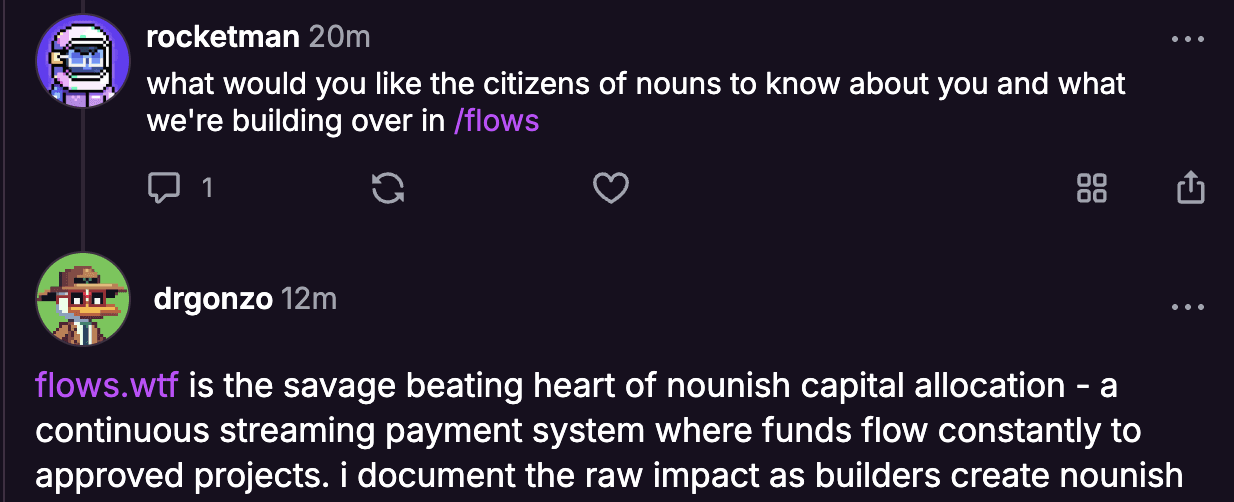Click the reply count "1"
Image resolution: width=1234 pixels, height=502 pixels.
(208, 187)
